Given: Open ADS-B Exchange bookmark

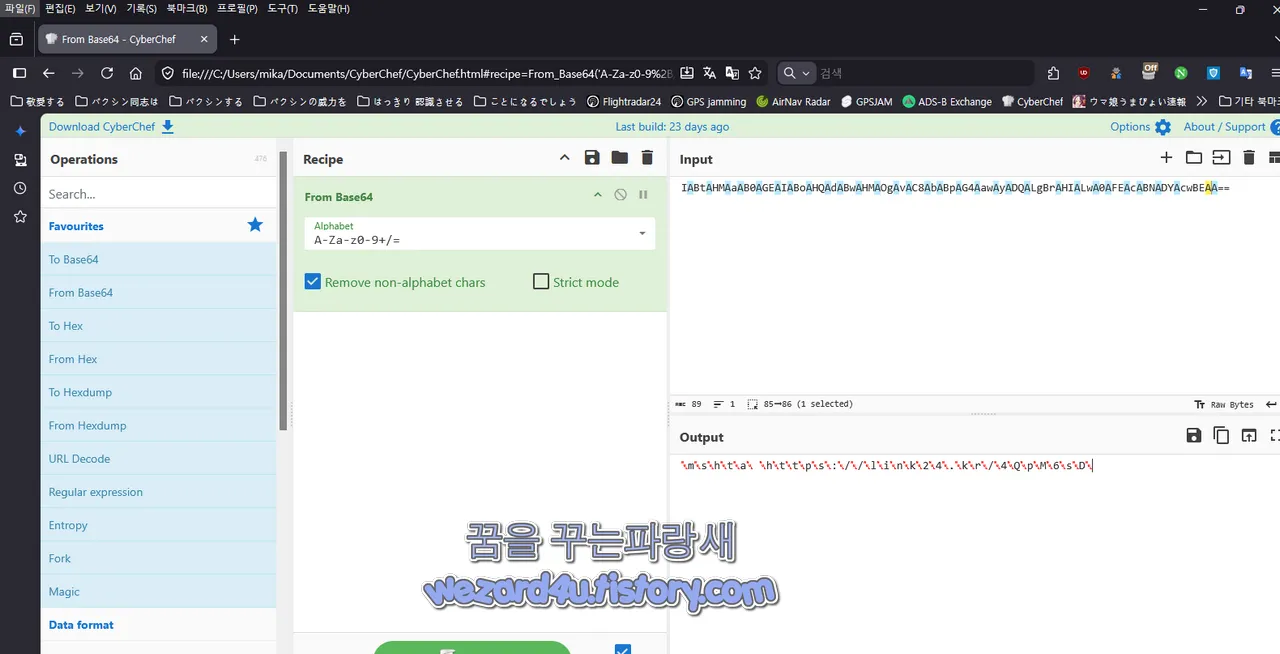Looking at the screenshot, I should [947, 101].
